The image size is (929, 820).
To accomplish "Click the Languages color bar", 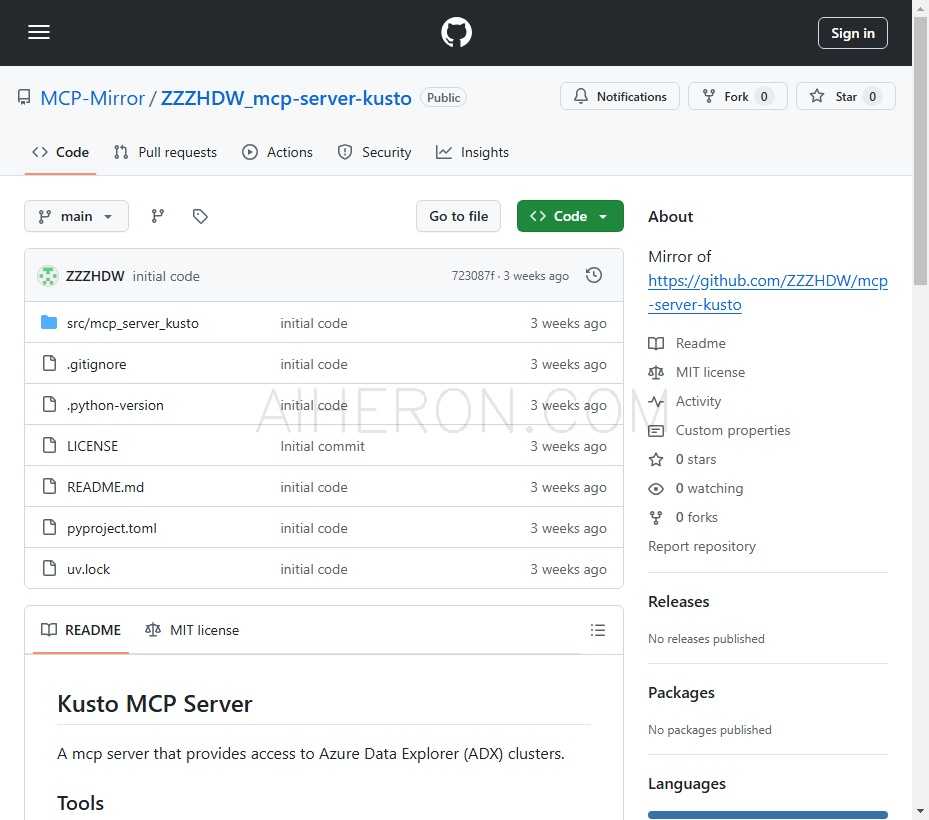I will click(768, 815).
